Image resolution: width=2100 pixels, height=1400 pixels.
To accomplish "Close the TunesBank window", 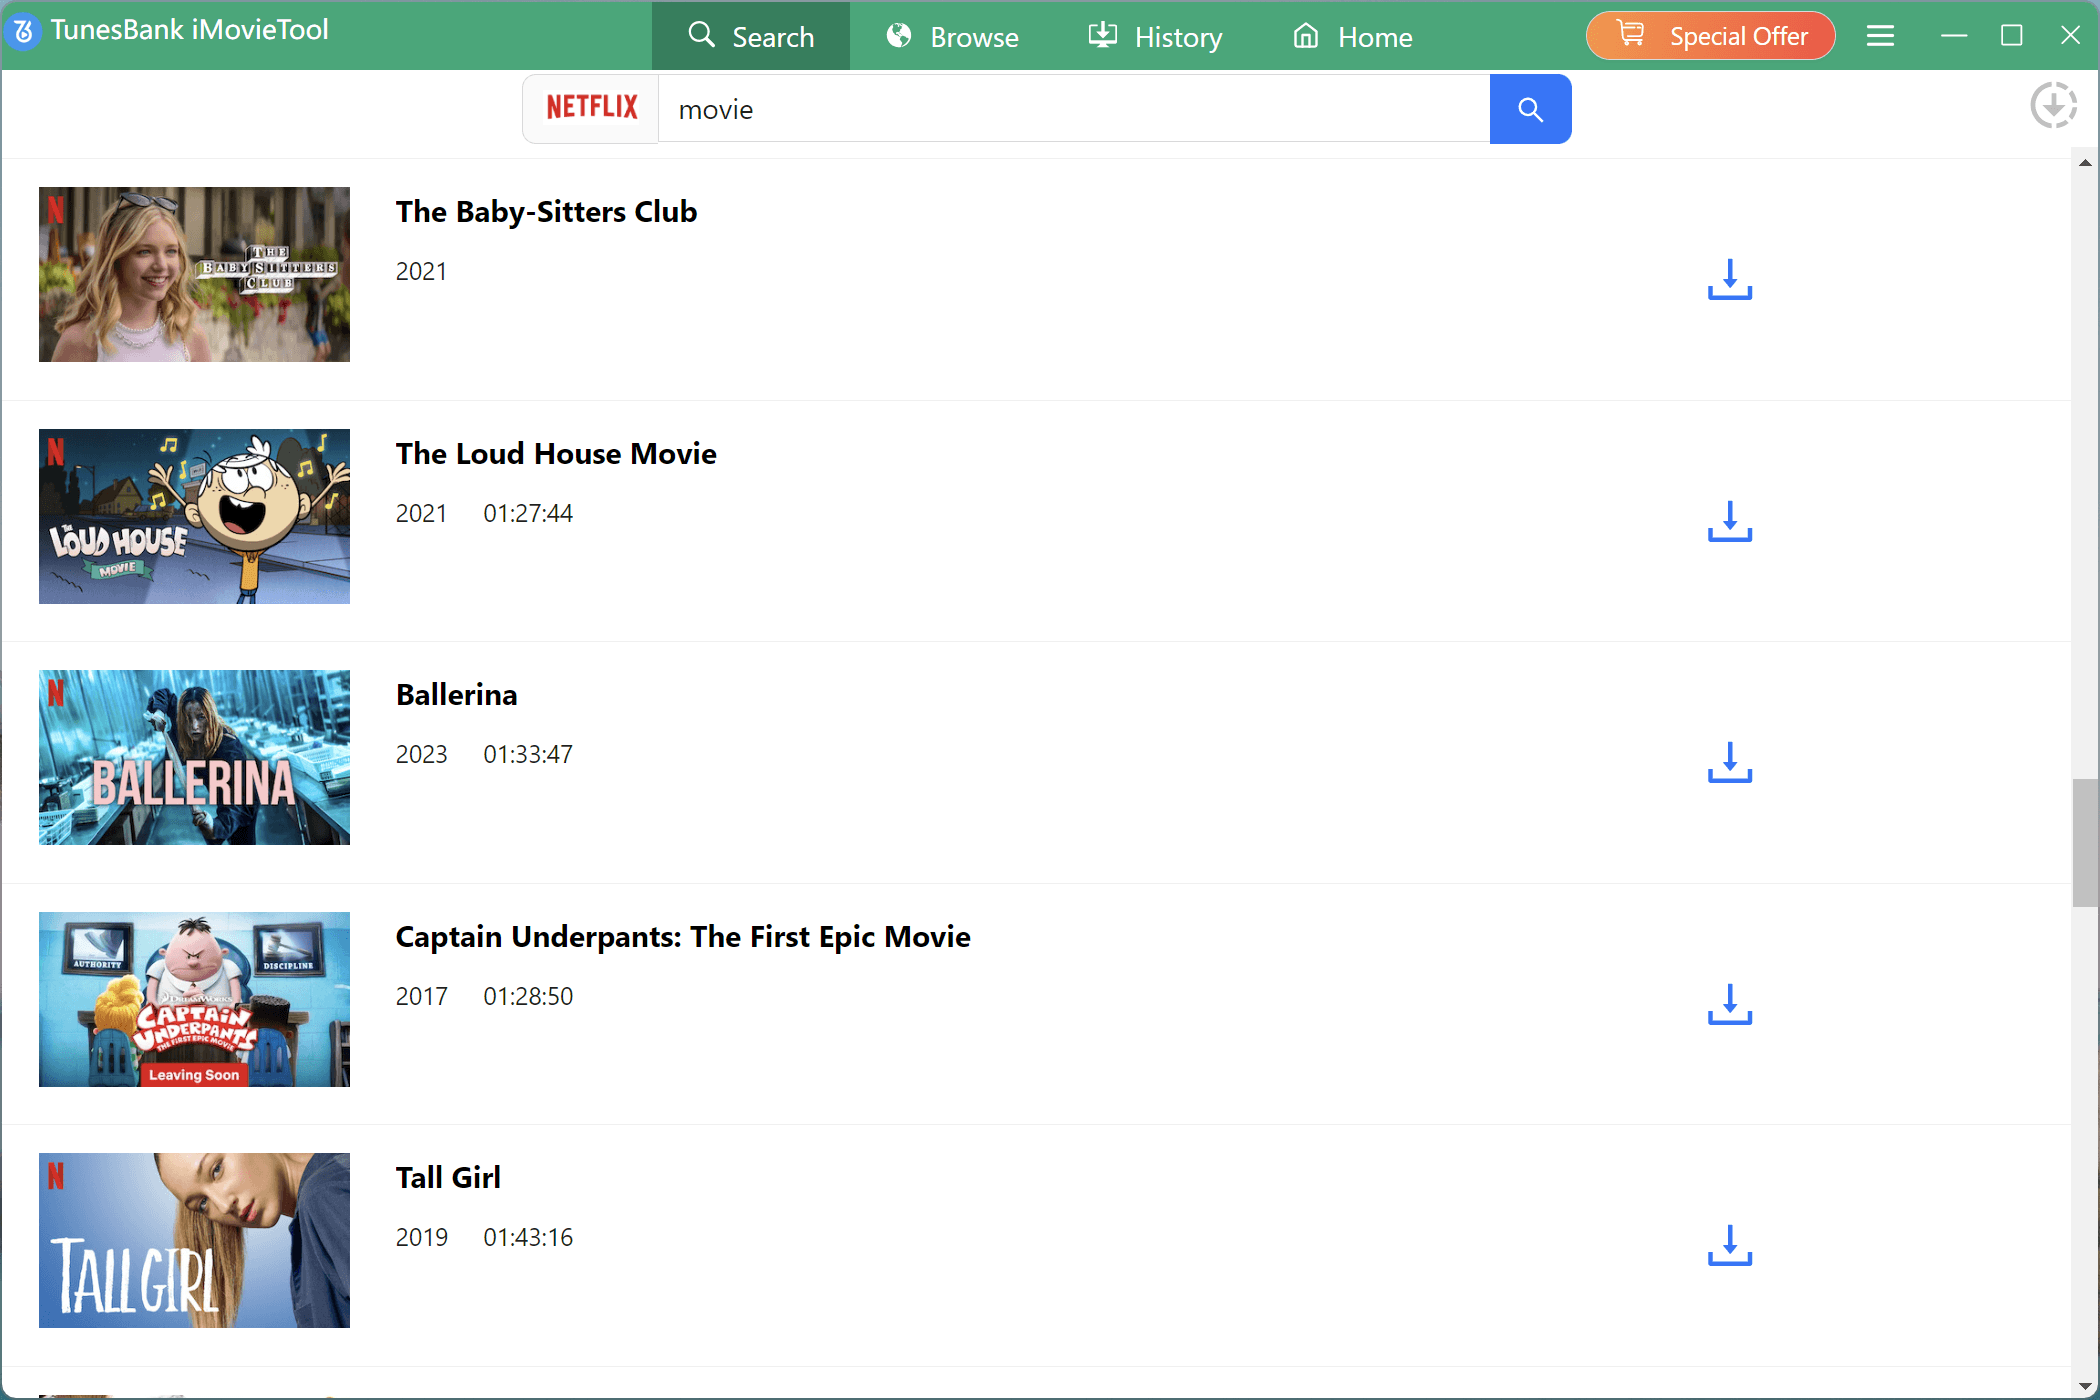I will point(2070,36).
